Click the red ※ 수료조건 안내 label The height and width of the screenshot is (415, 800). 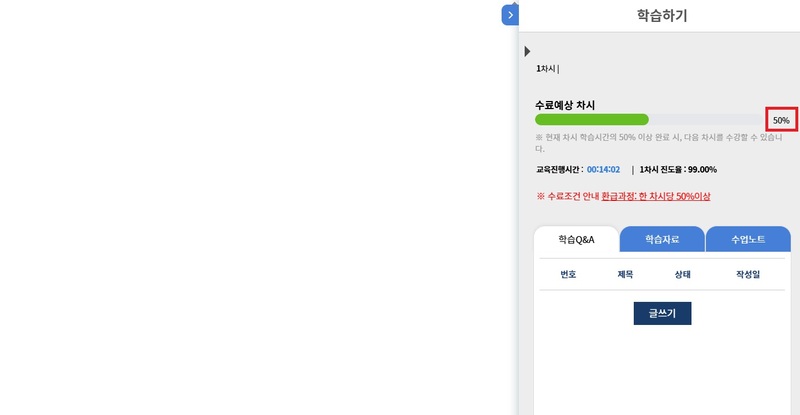[568, 197]
